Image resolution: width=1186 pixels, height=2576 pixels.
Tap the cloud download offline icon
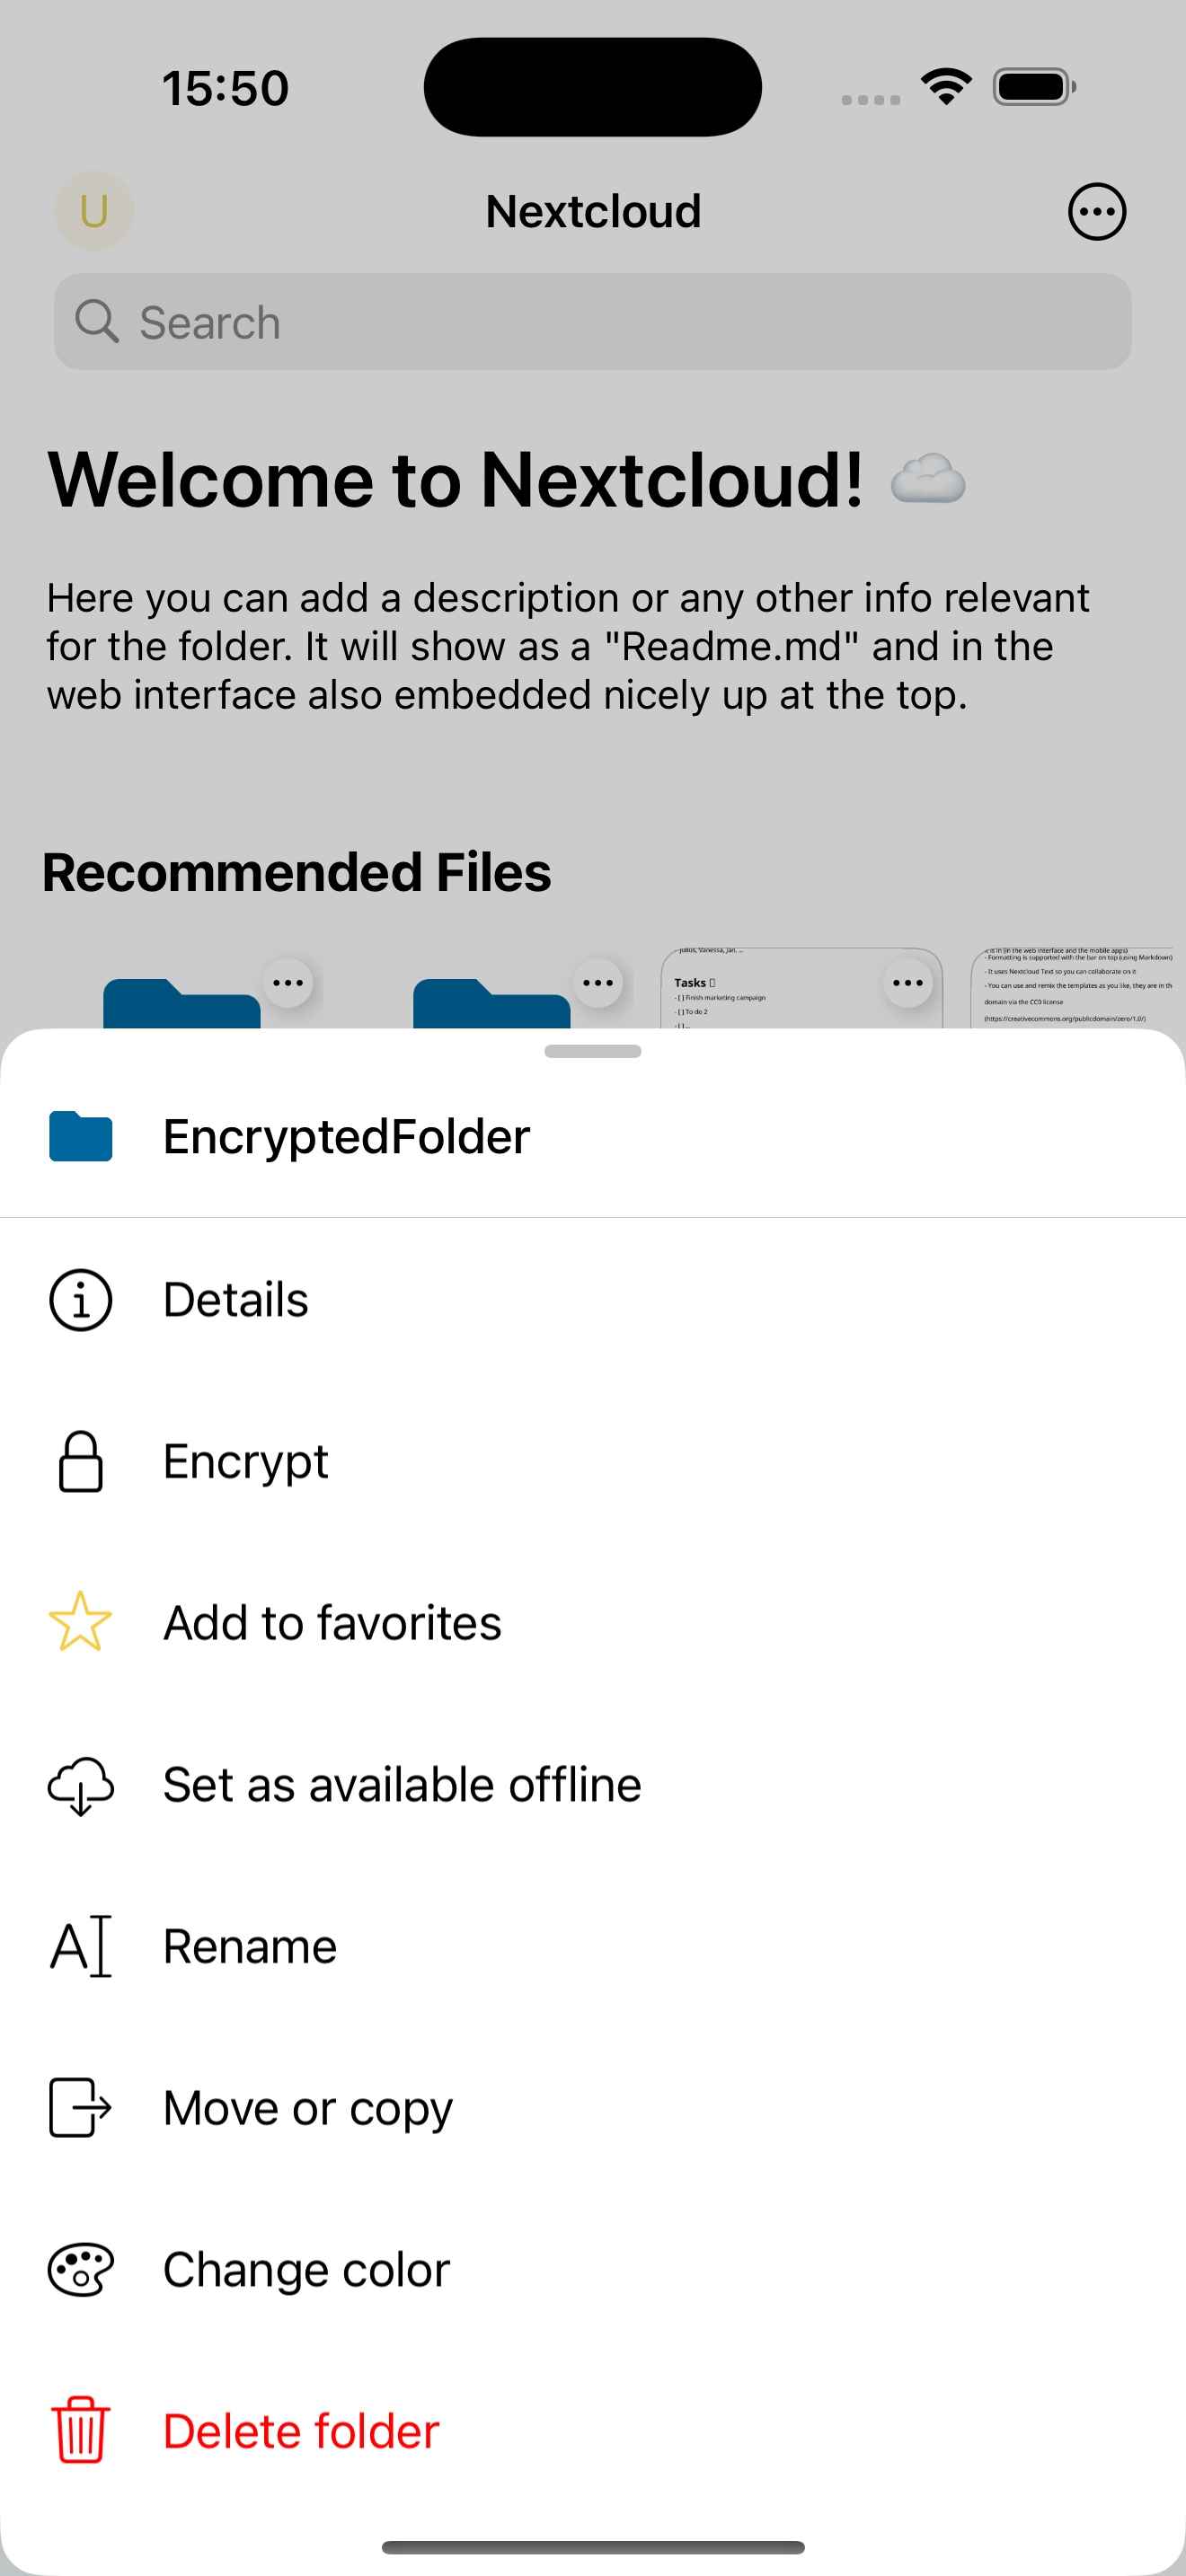pos(80,1785)
